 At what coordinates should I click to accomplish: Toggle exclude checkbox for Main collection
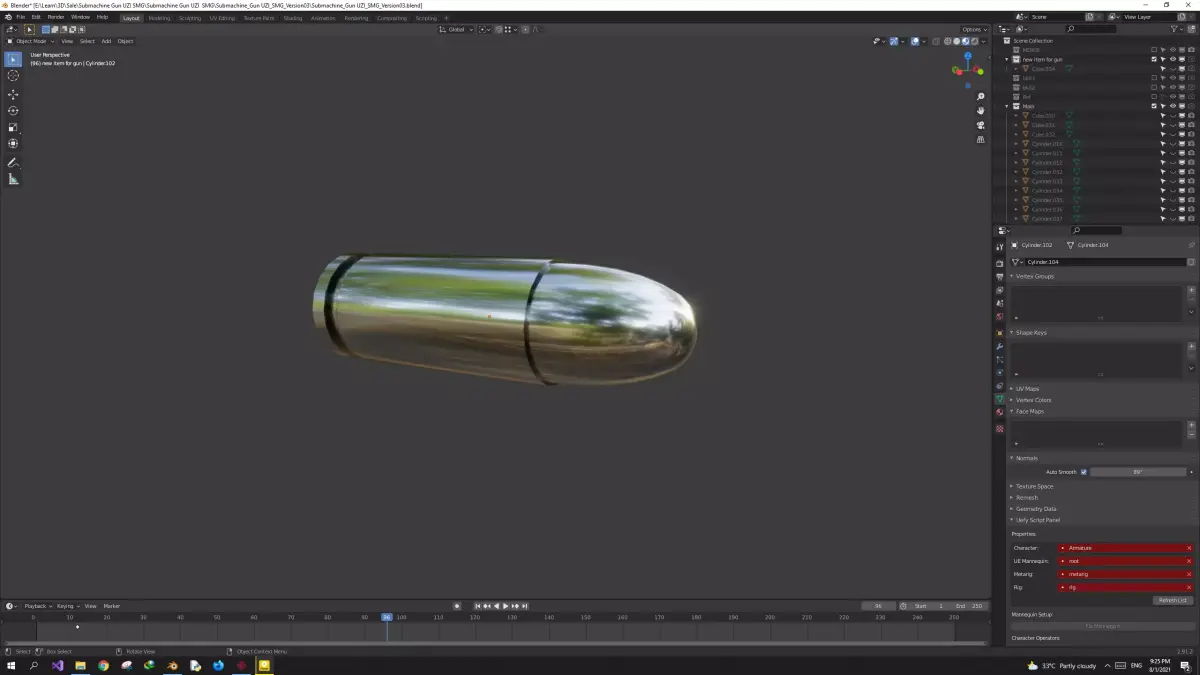(1154, 106)
